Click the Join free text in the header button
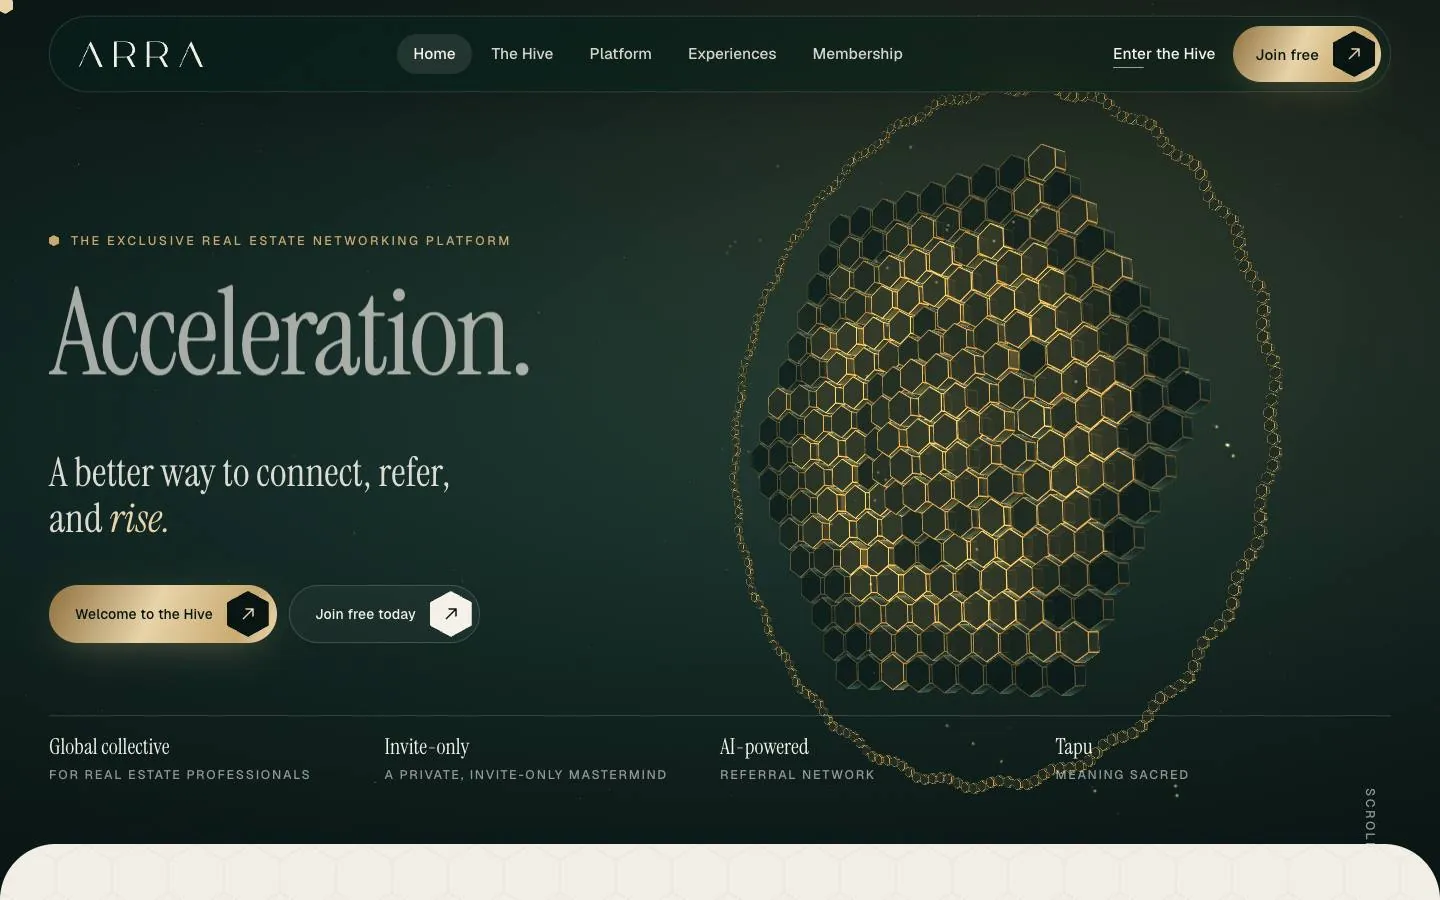The height and width of the screenshot is (900, 1440). [1287, 55]
